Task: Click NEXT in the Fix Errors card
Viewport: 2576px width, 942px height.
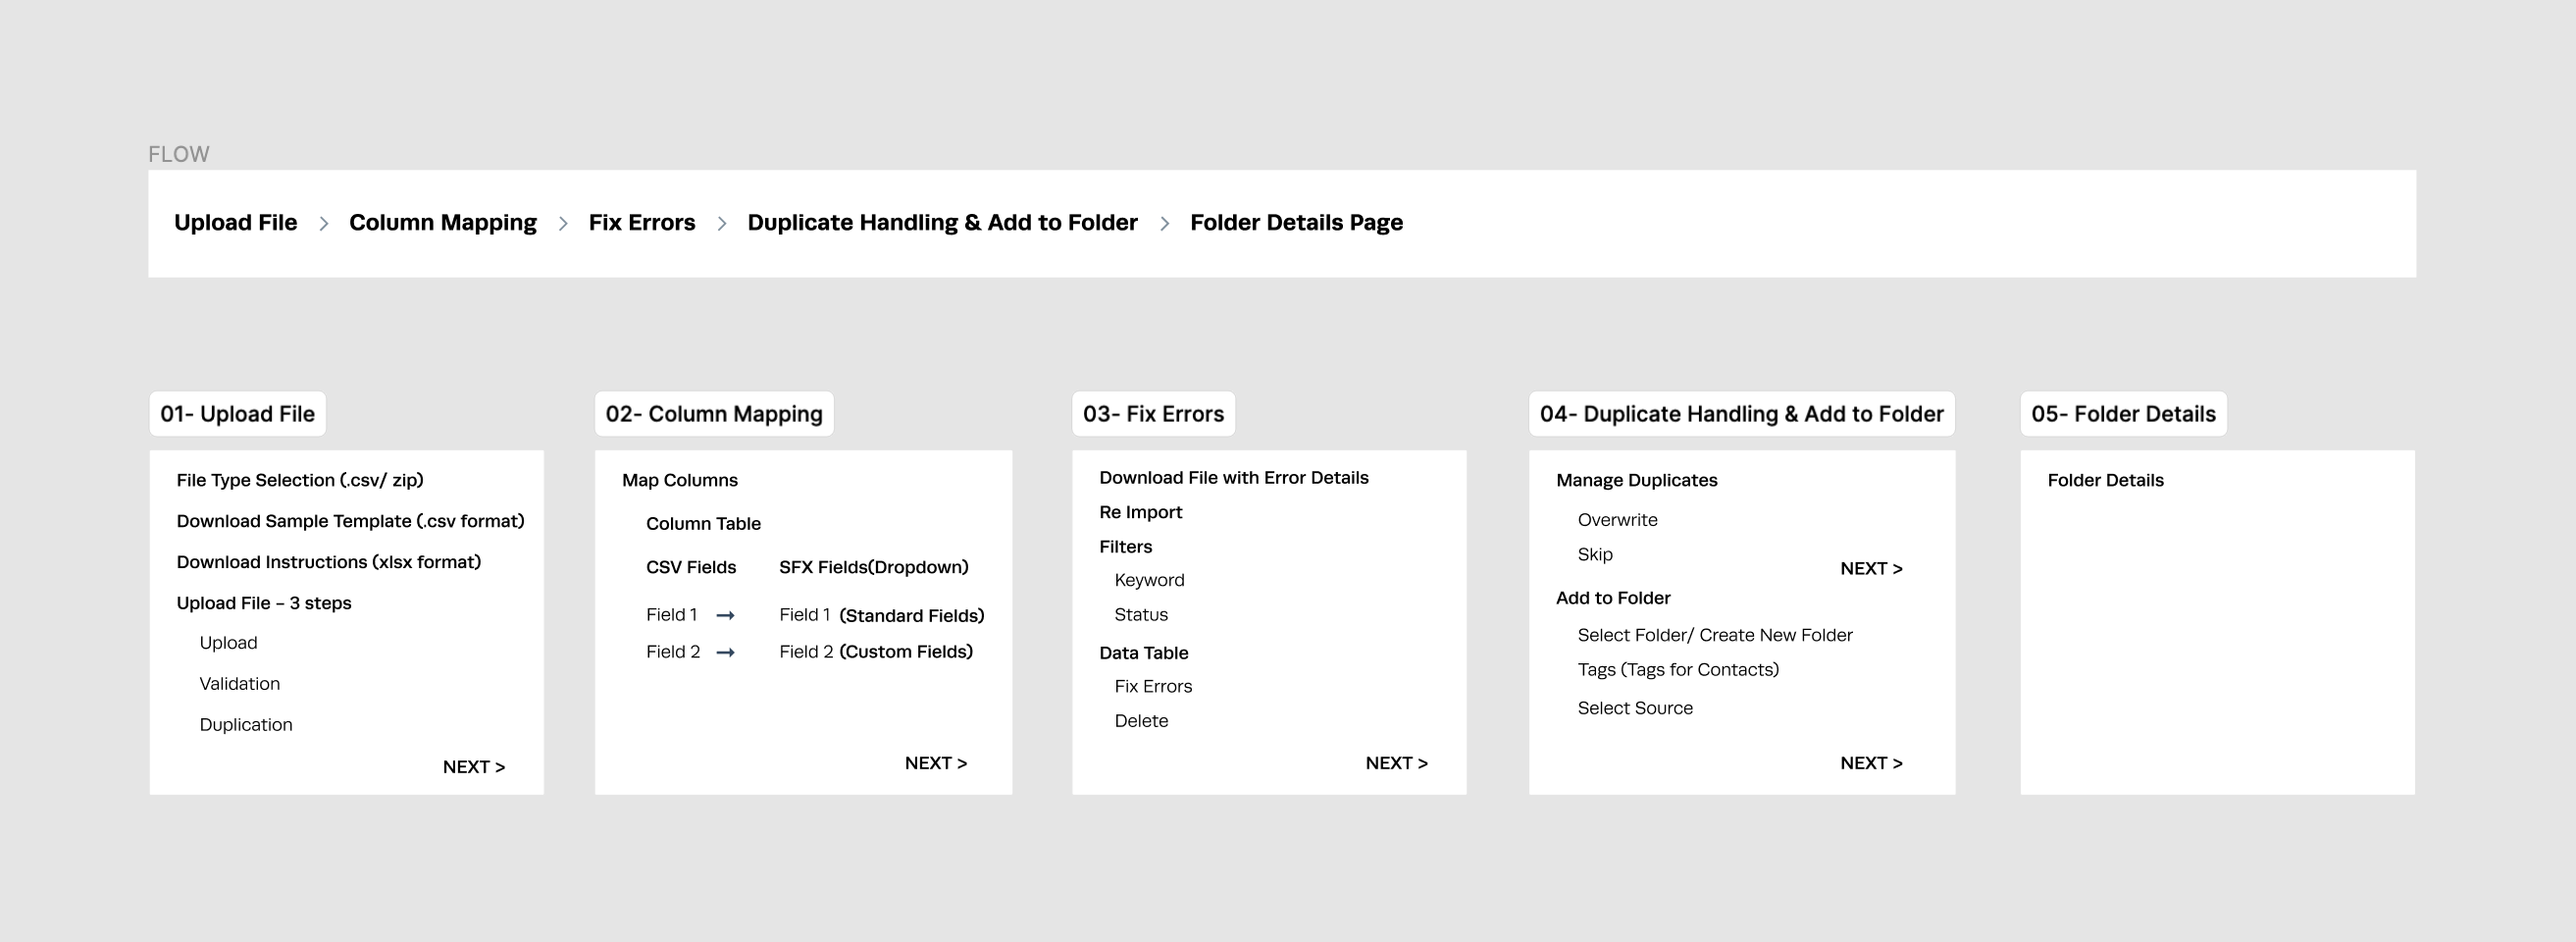Action: [x=1397, y=763]
